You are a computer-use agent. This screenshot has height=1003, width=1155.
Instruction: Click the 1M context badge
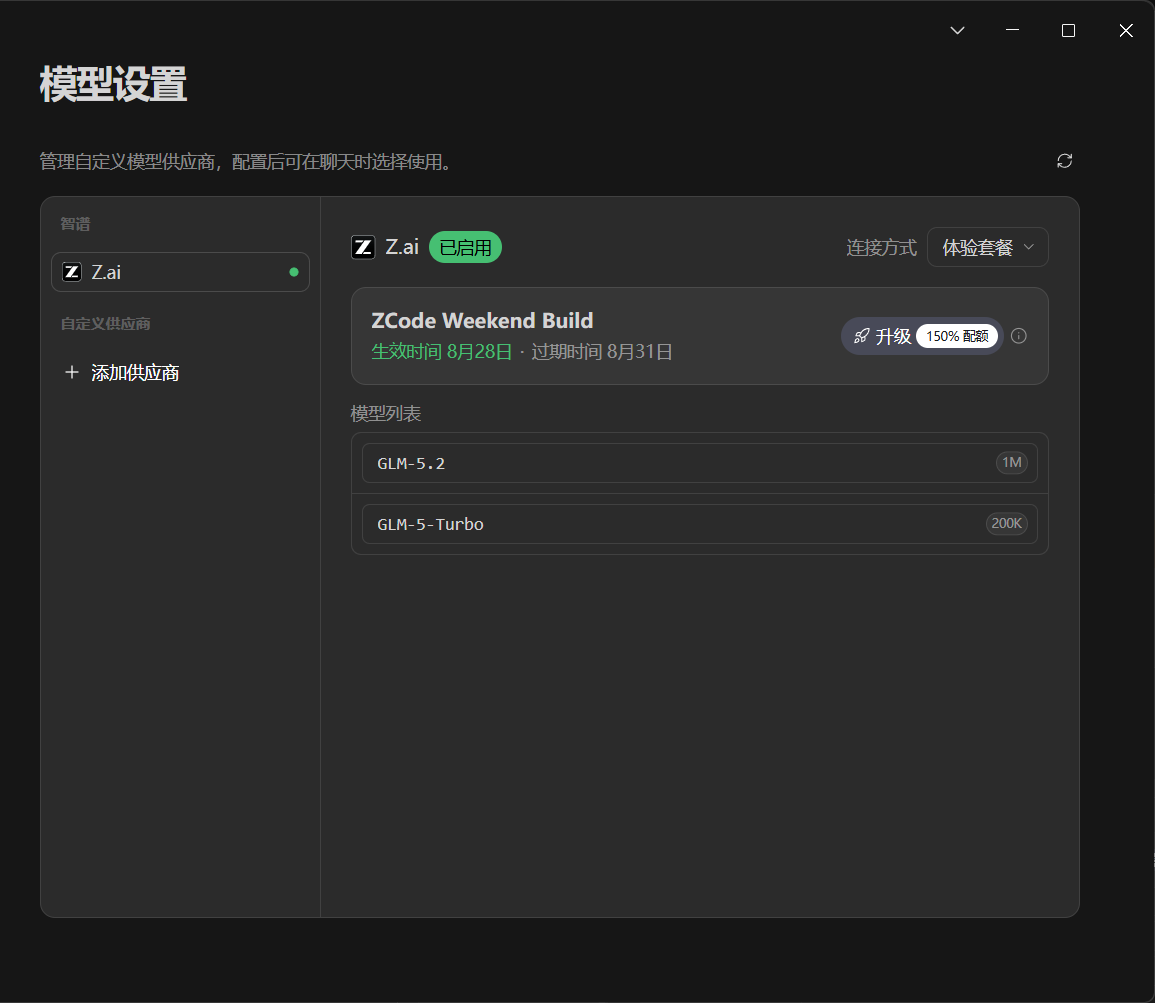coord(1011,462)
